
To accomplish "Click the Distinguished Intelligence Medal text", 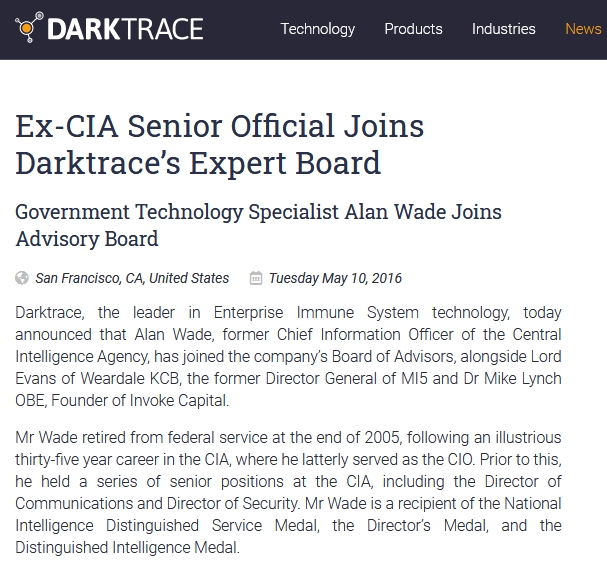I will coord(127,548).
